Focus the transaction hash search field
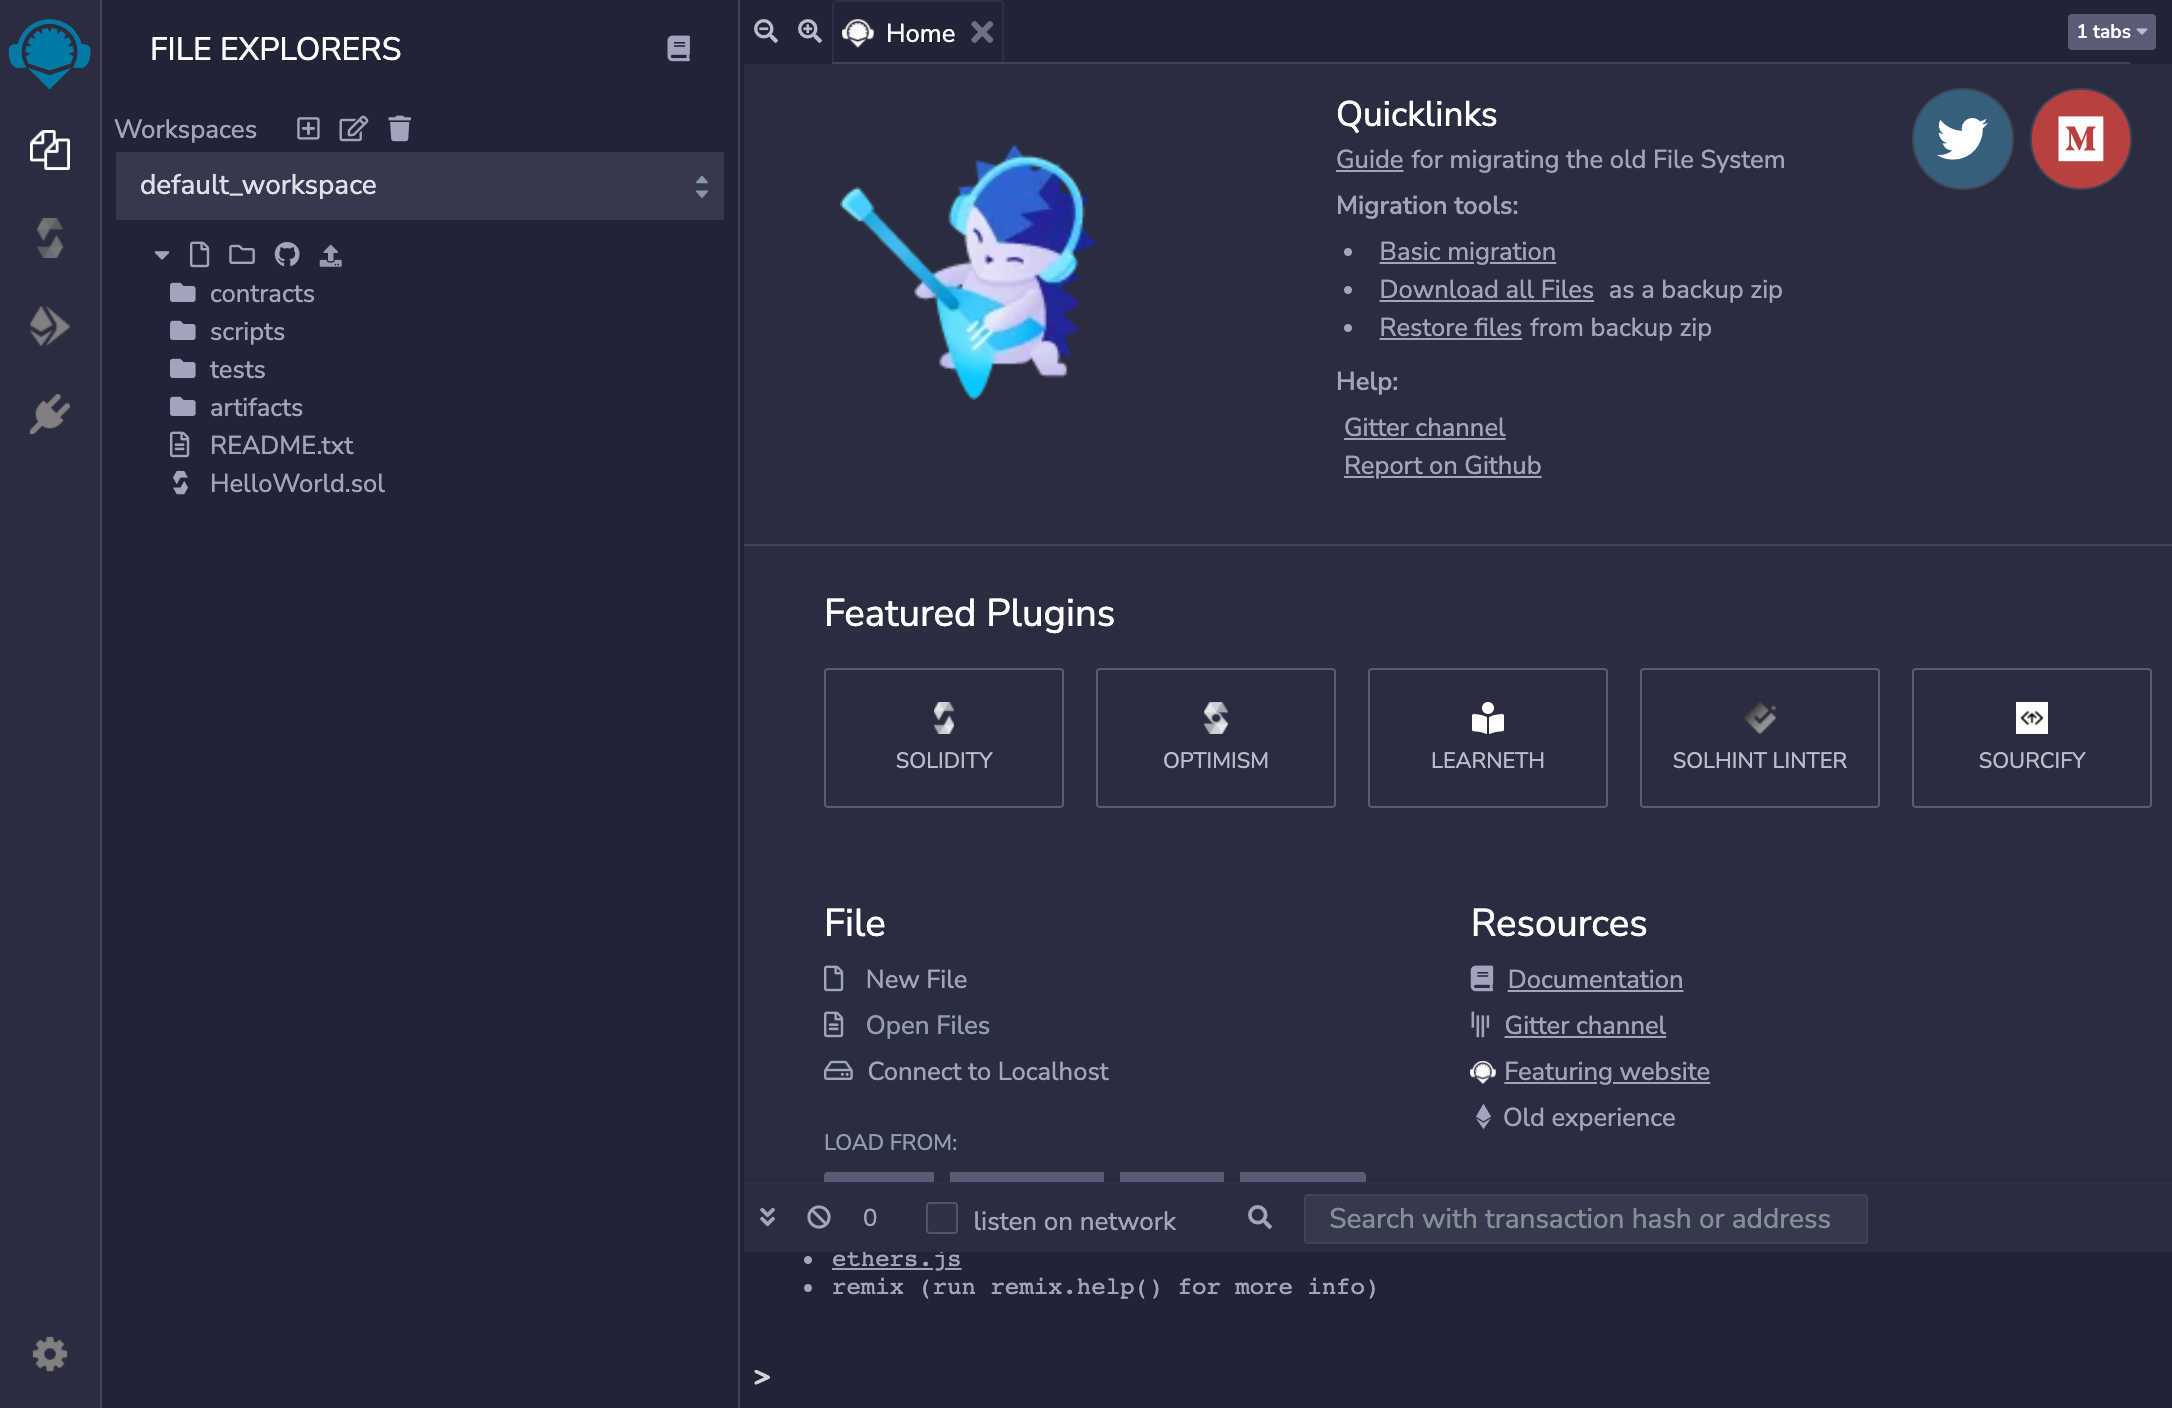Screen dimensions: 2172x1408 [x=1585, y=1218]
